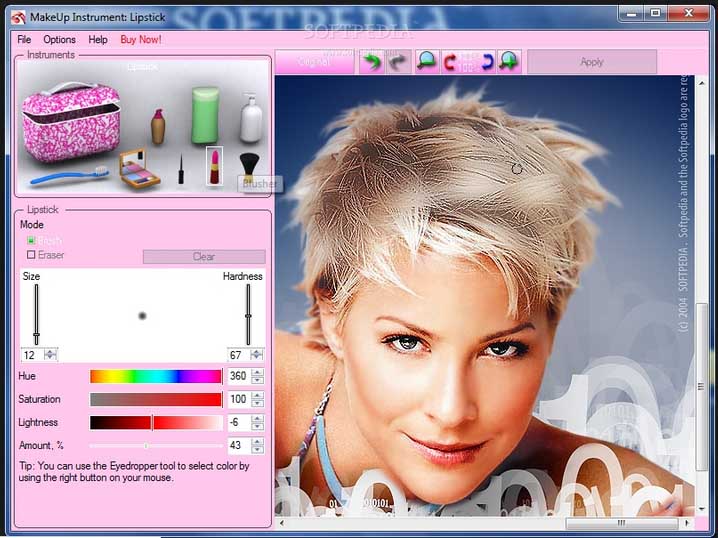This screenshot has height=538, width=718.
Task: Choose the eyeshadow palette instrument
Action: coord(138,169)
